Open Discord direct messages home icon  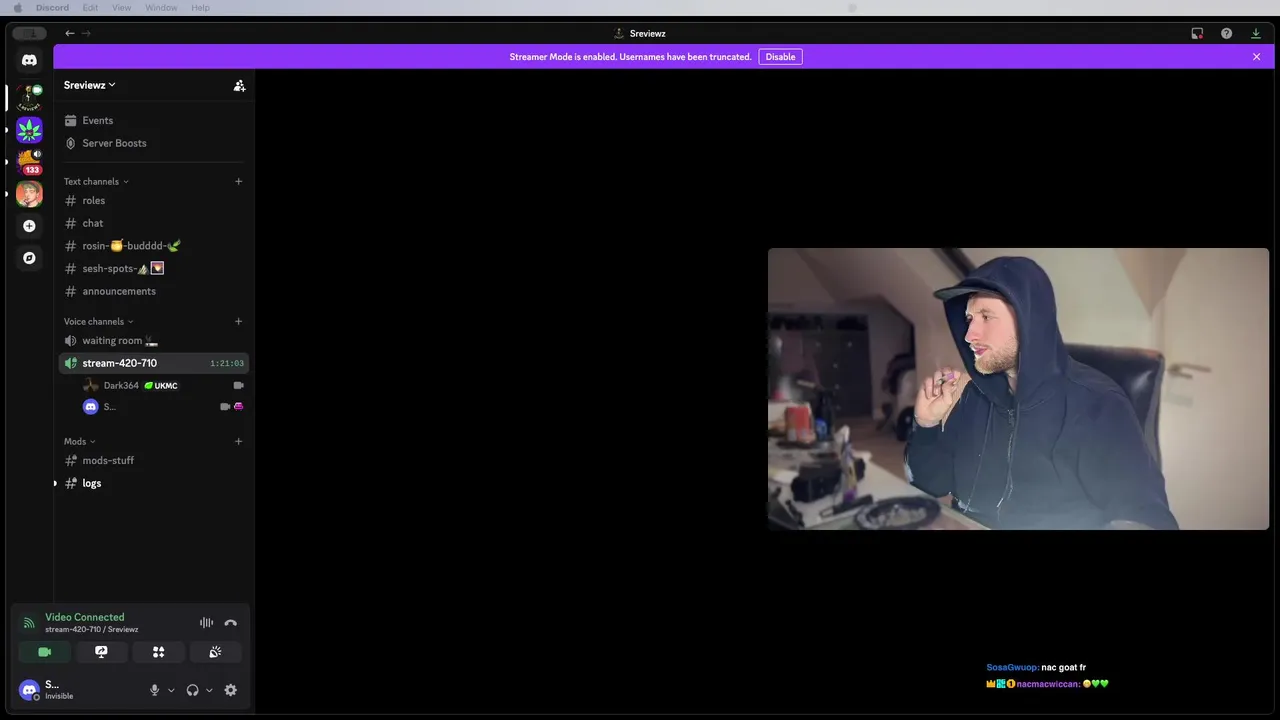click(x=29, y=60)
